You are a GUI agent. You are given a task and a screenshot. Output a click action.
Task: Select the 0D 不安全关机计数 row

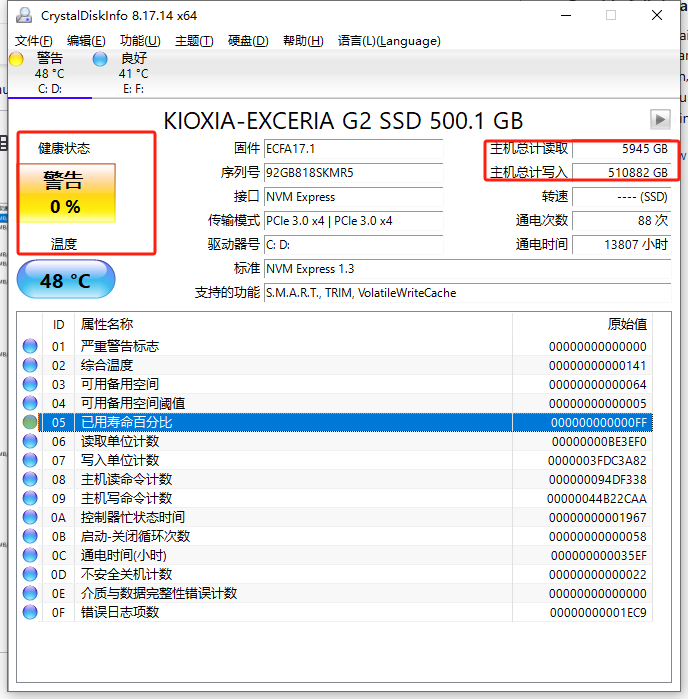(x=337, y=575)
